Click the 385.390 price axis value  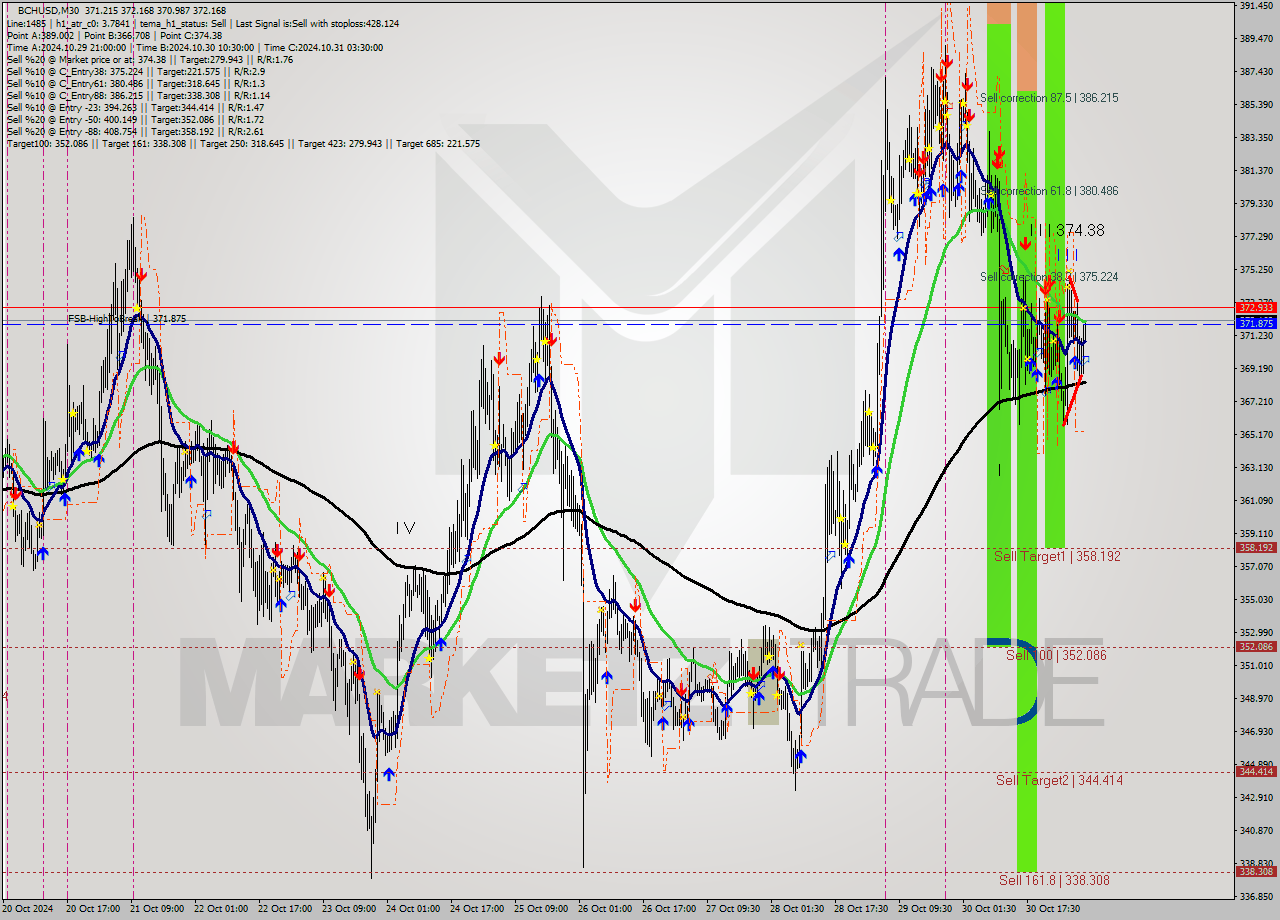[x=1256, y=105]
